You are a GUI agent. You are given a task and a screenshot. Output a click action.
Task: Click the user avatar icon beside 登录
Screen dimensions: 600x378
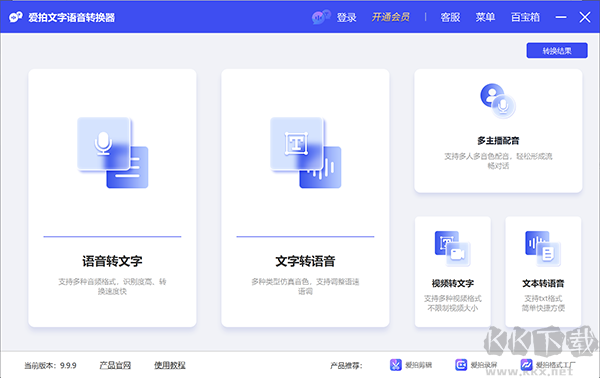[321, 17]
